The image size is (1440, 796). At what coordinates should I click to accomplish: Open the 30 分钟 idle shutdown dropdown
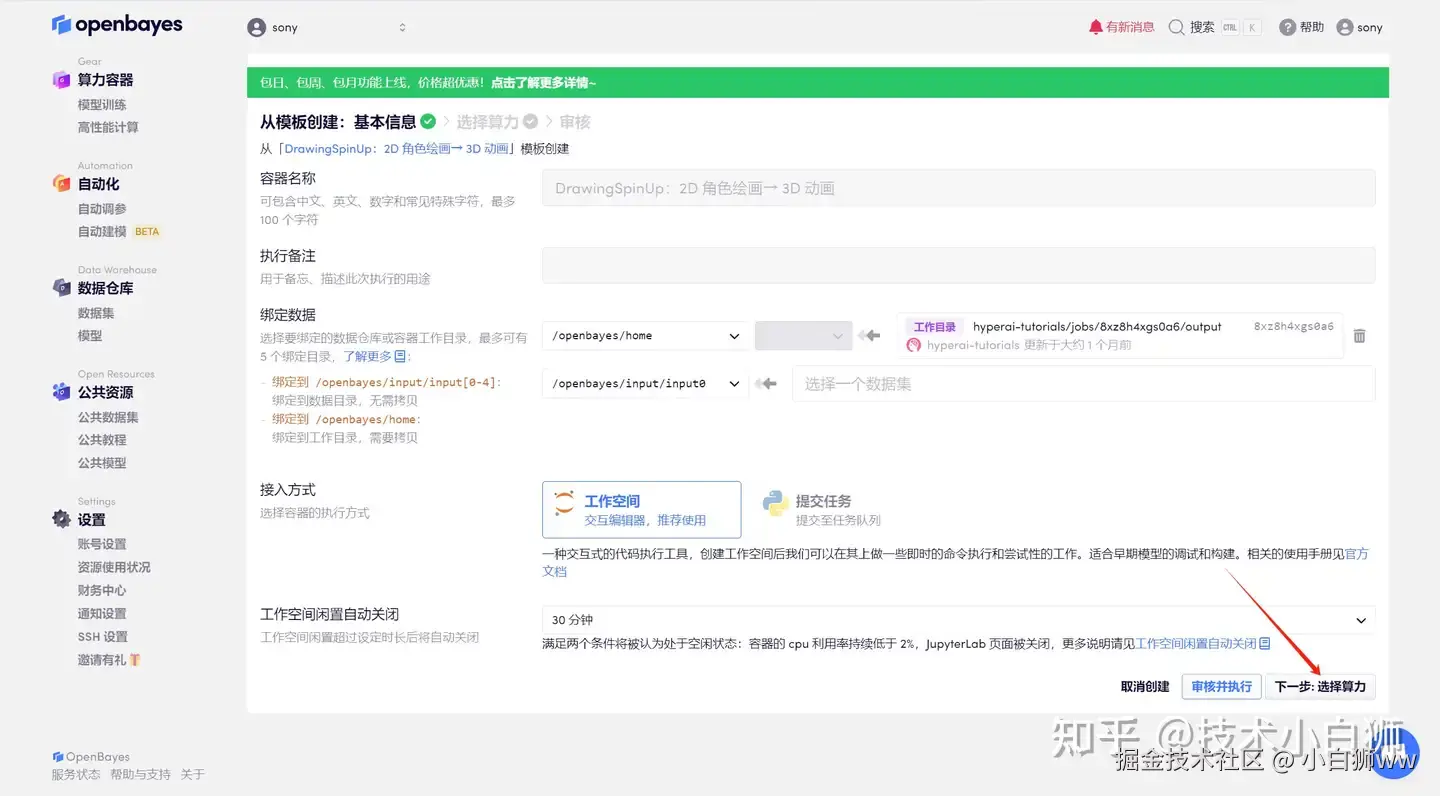958,620
